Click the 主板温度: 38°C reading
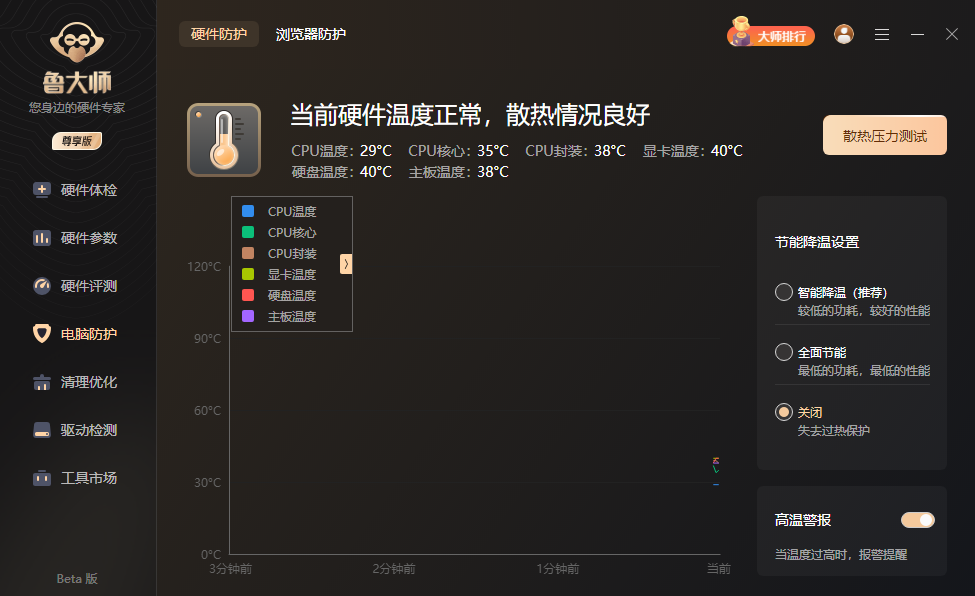 coord(458,172)
